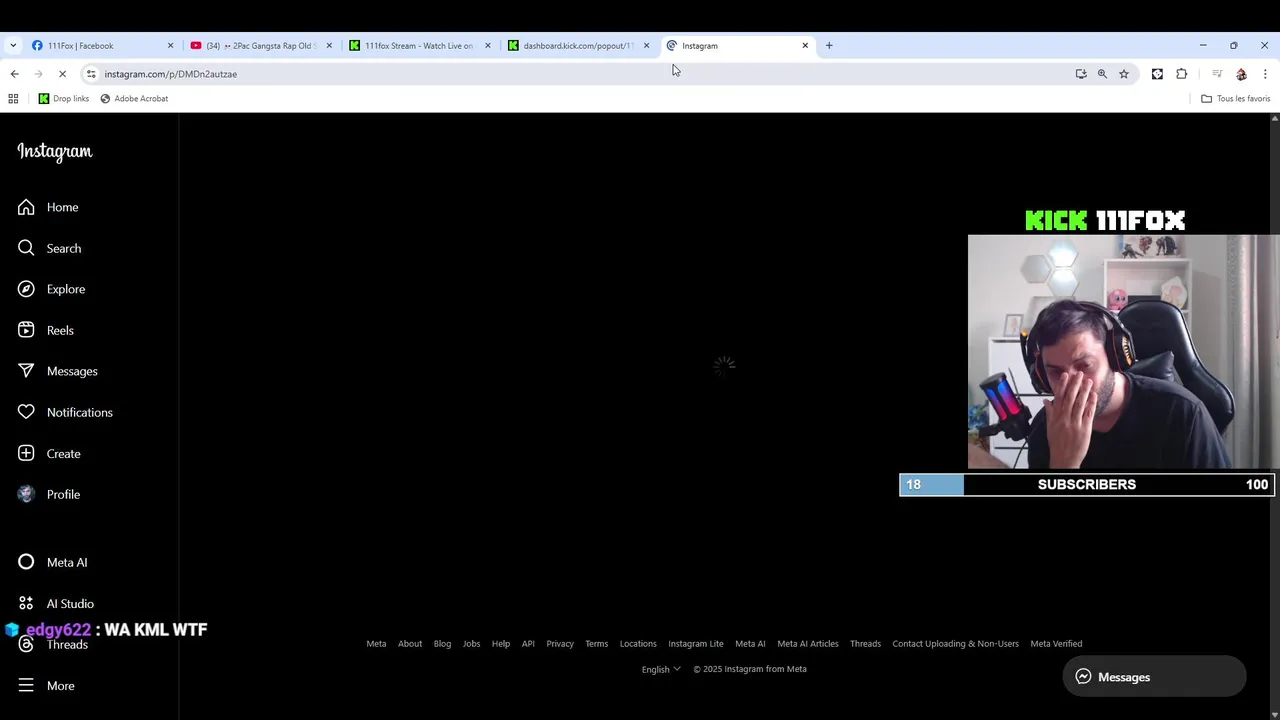This screenshot has width=1280, height=720.
Task: Open new browser tab with plus
Action: pos(829,45)
